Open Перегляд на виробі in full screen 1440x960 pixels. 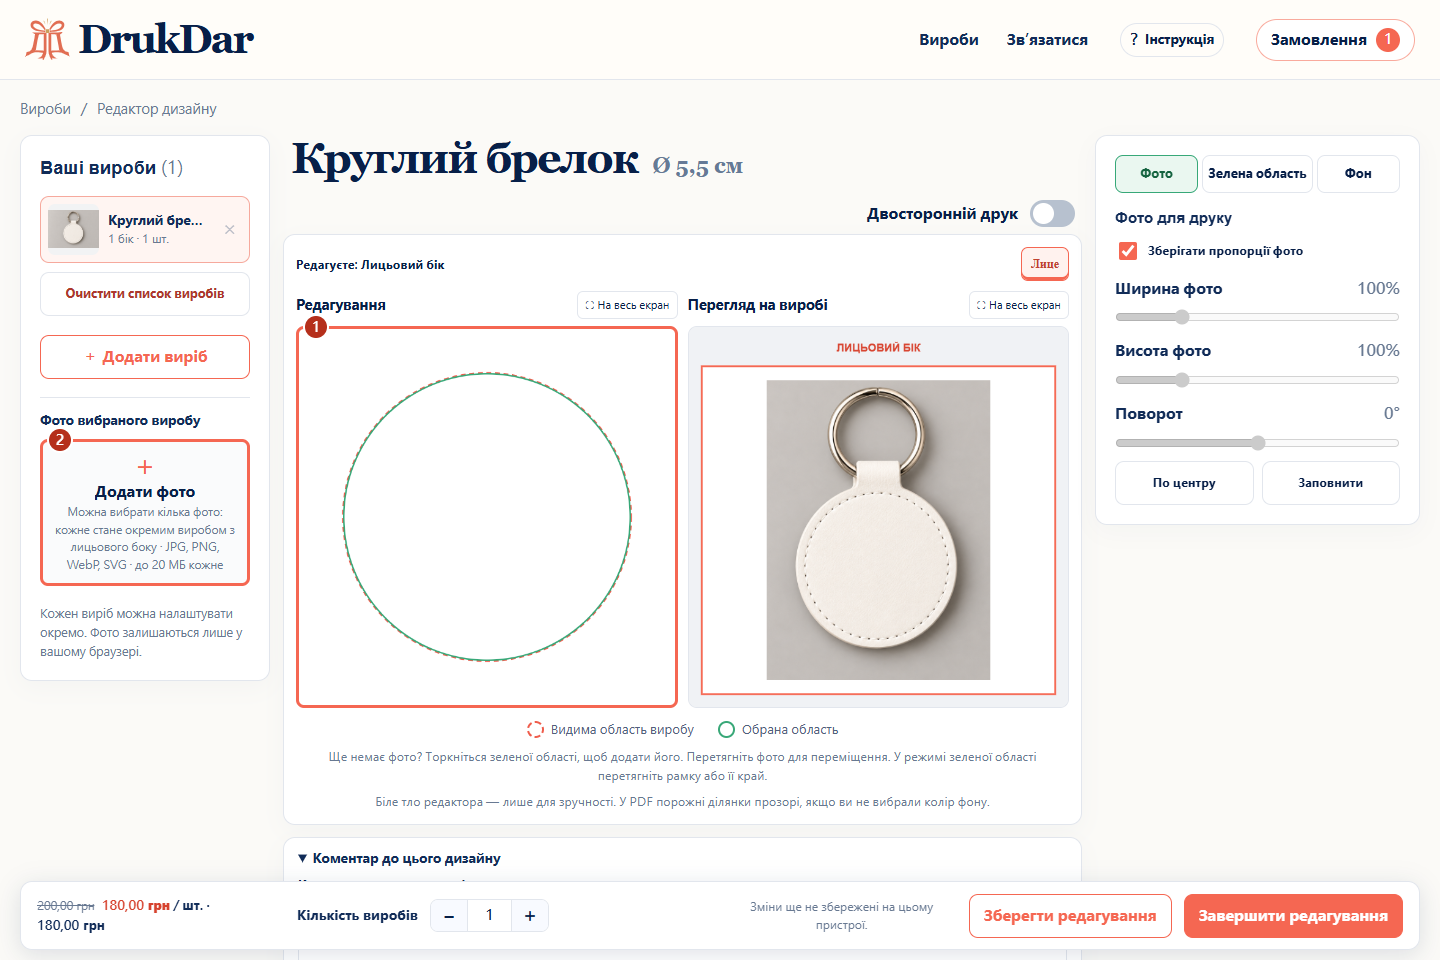[1019, 305]
